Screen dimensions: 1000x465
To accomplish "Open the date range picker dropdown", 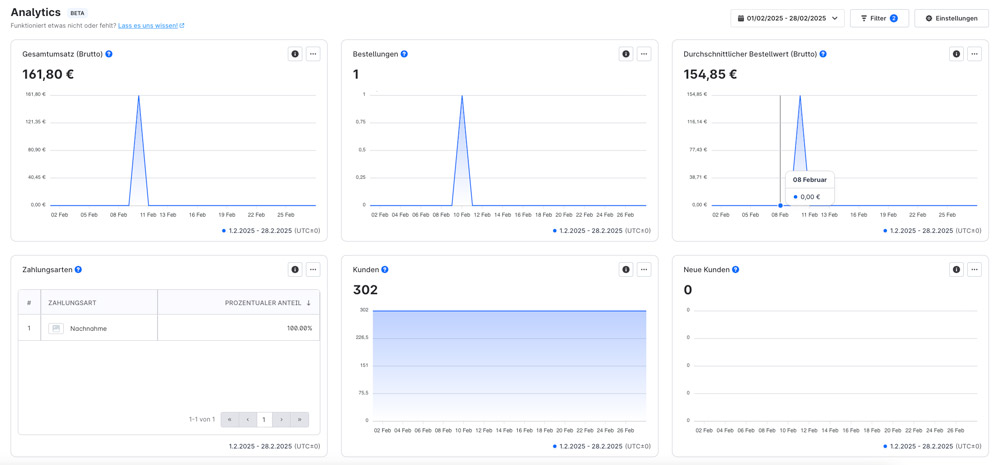I will point(787,18).
